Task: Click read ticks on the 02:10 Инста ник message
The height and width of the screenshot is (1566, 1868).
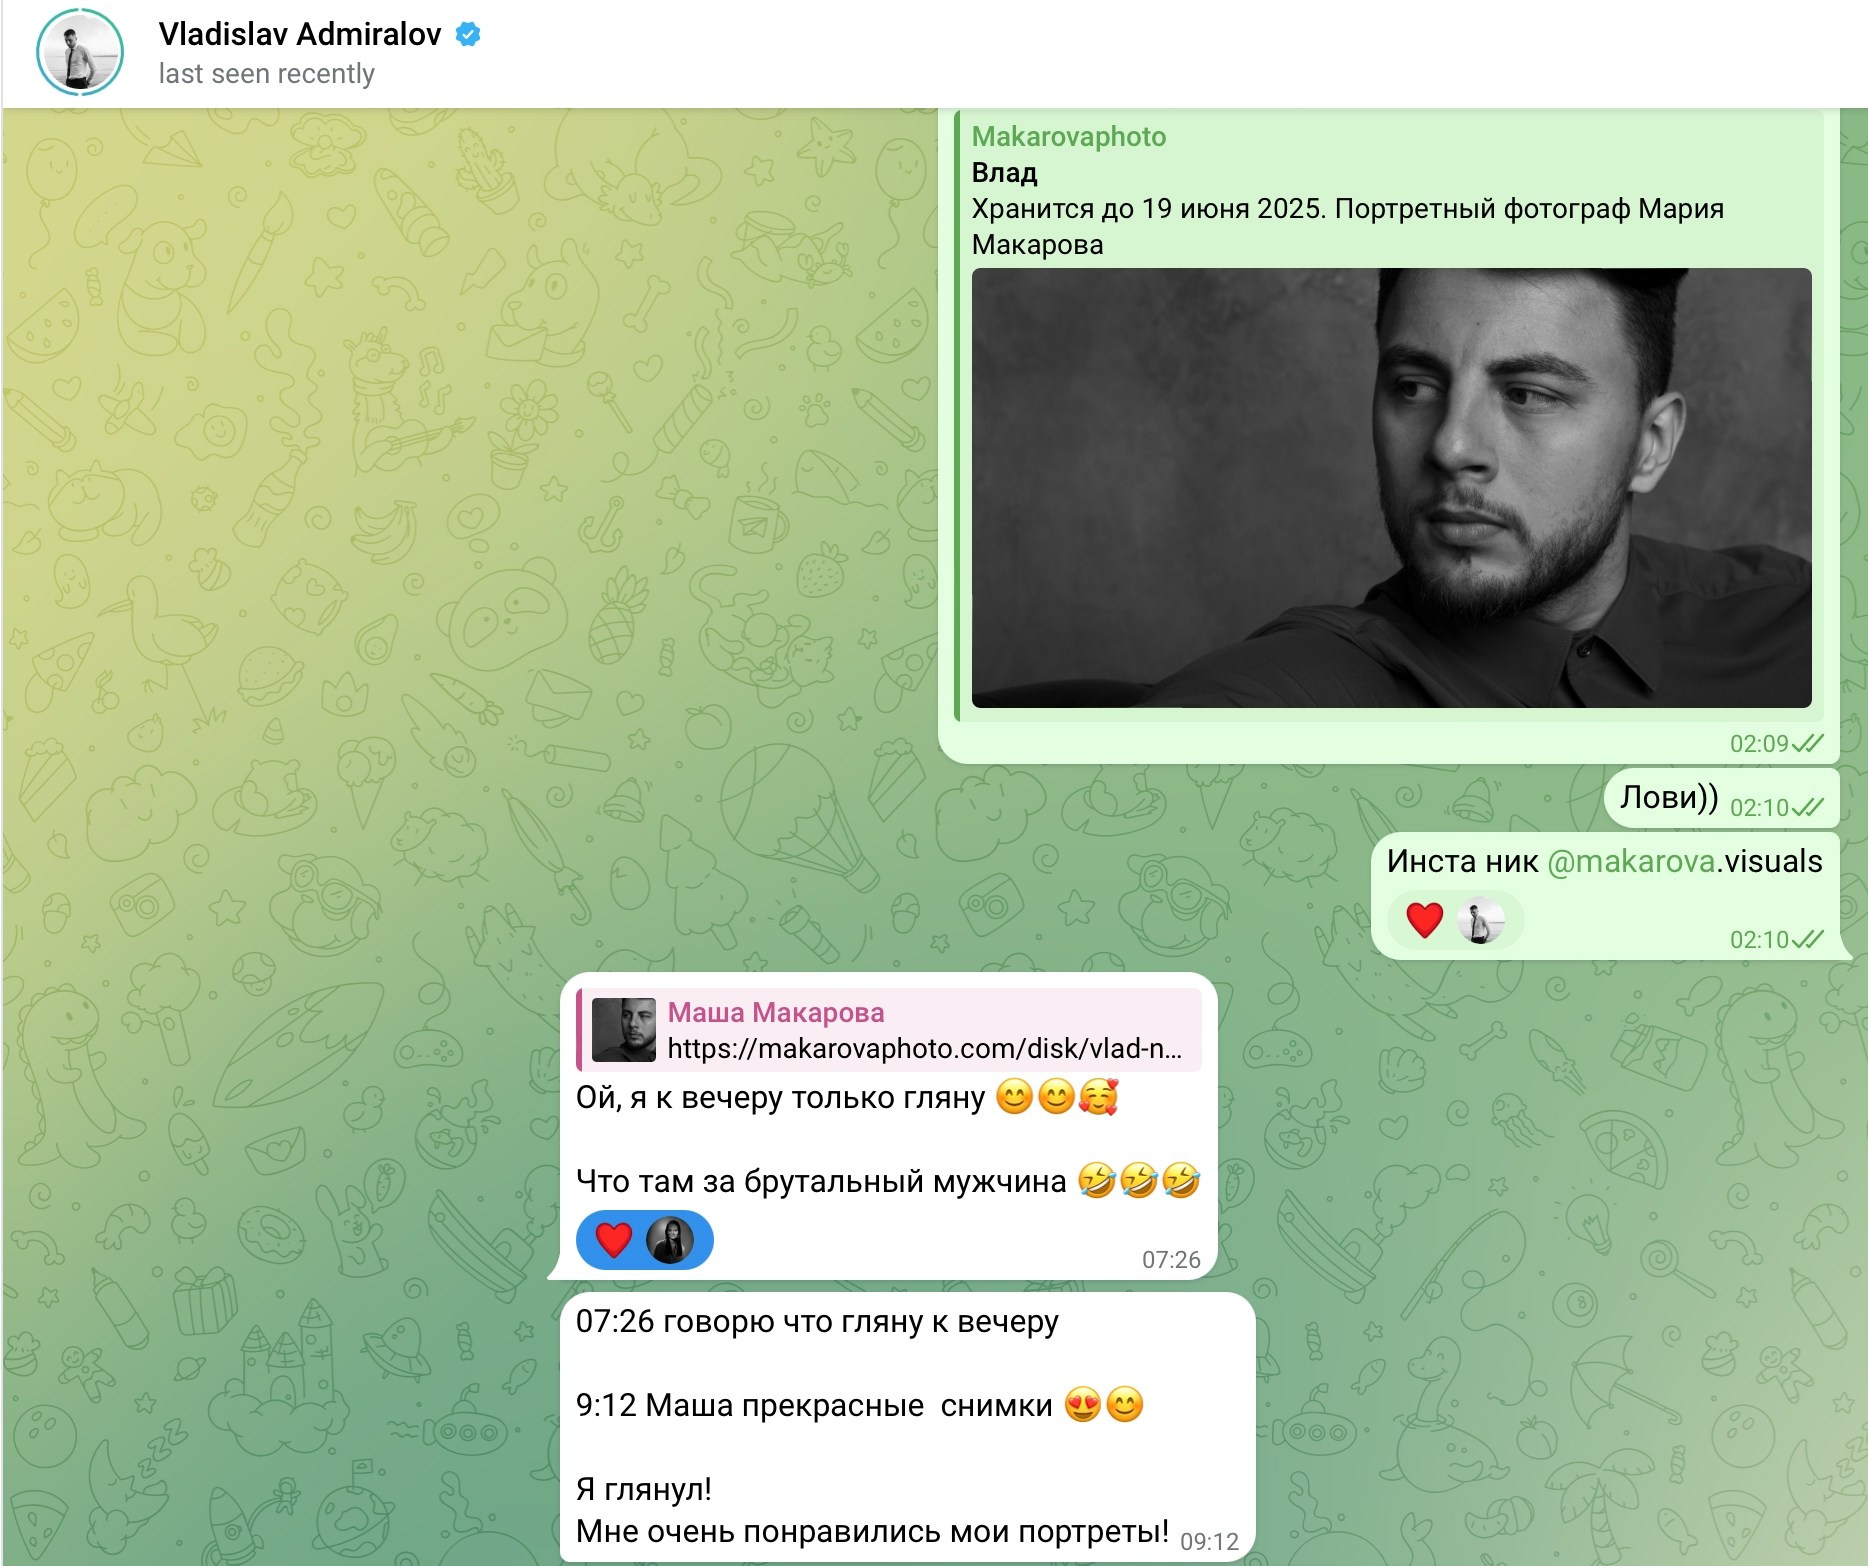Action: tap(1808, 939)
